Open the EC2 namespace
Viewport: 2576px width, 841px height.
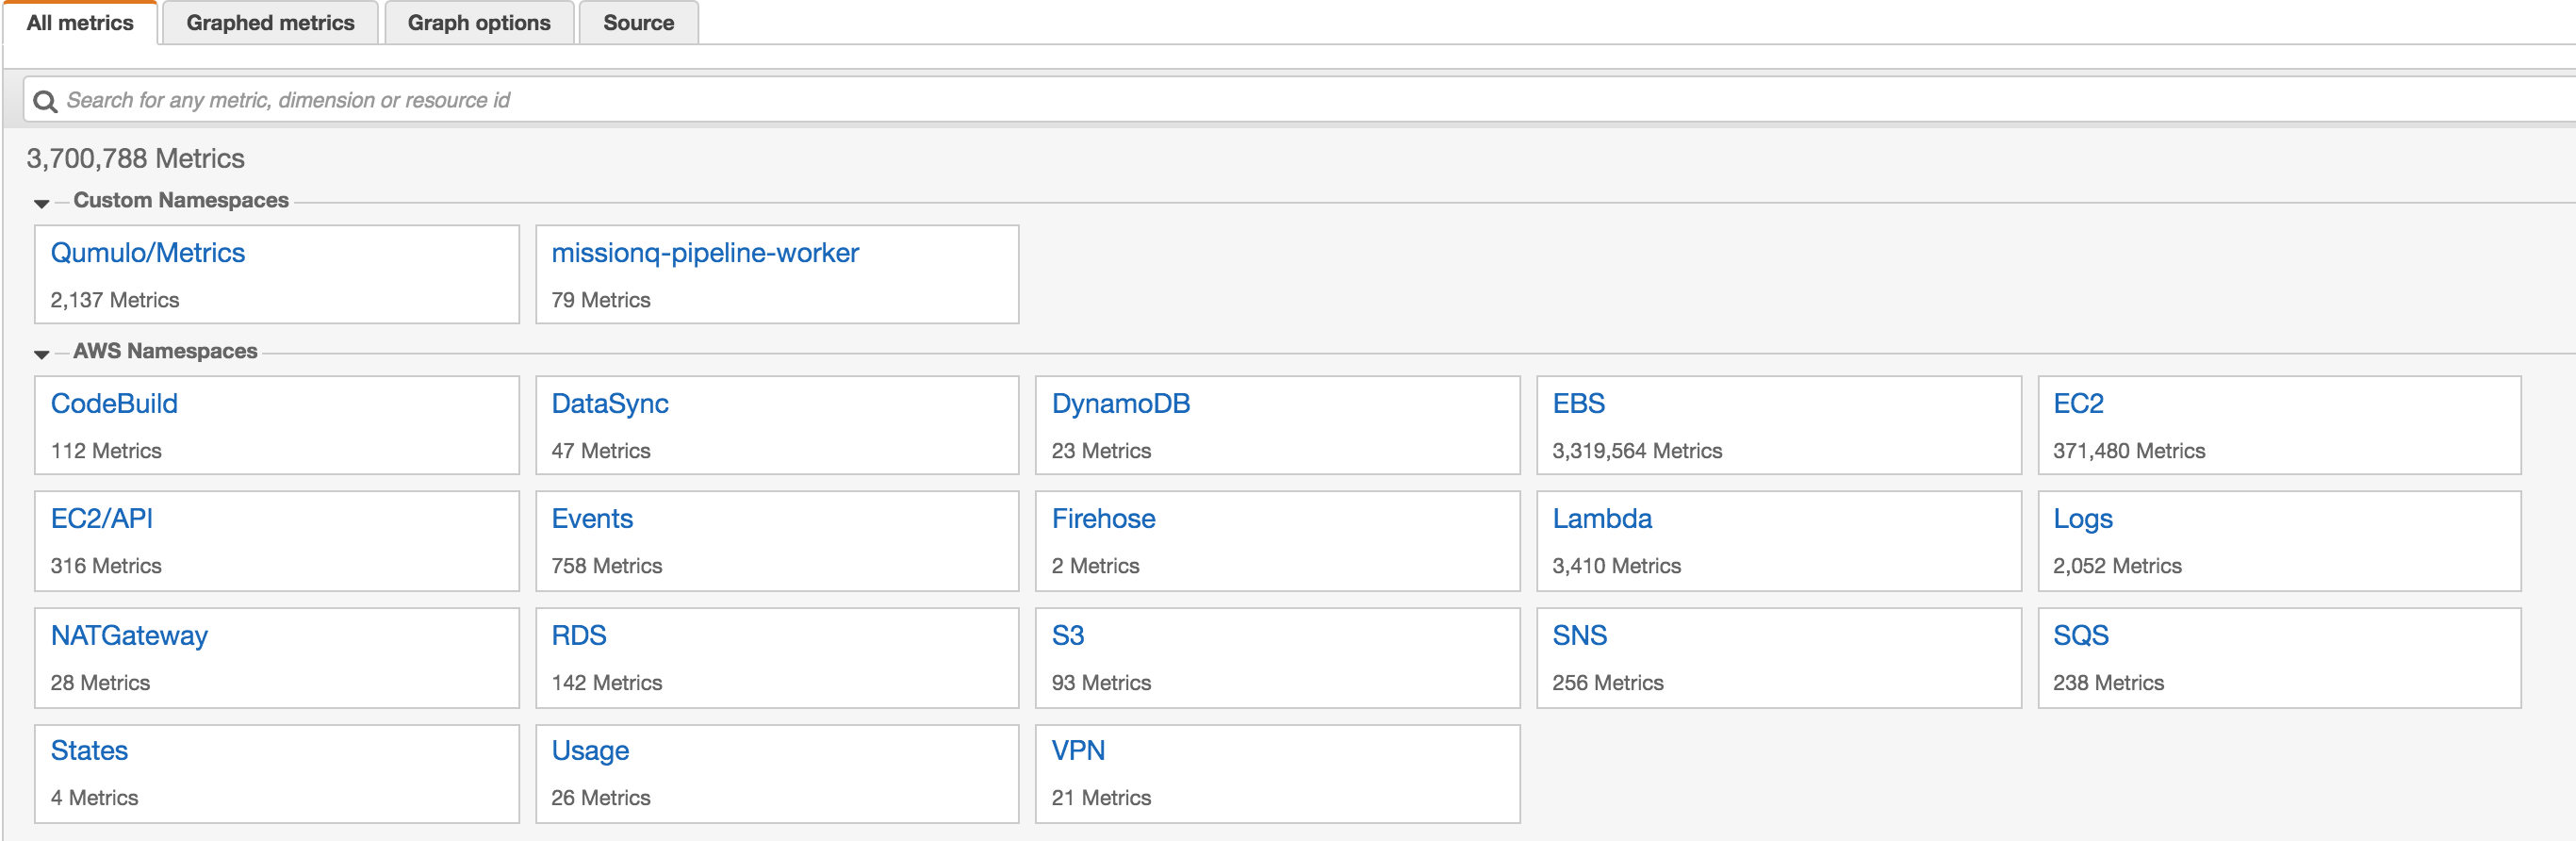2078,404
